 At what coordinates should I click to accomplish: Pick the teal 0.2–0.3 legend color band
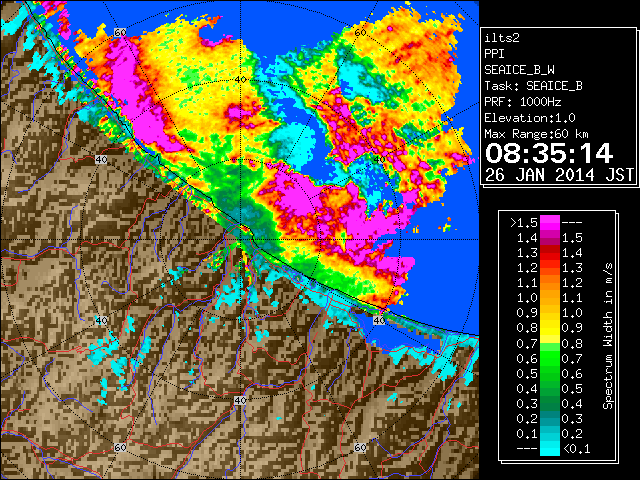pyautogui.click(x=550, y=418)
